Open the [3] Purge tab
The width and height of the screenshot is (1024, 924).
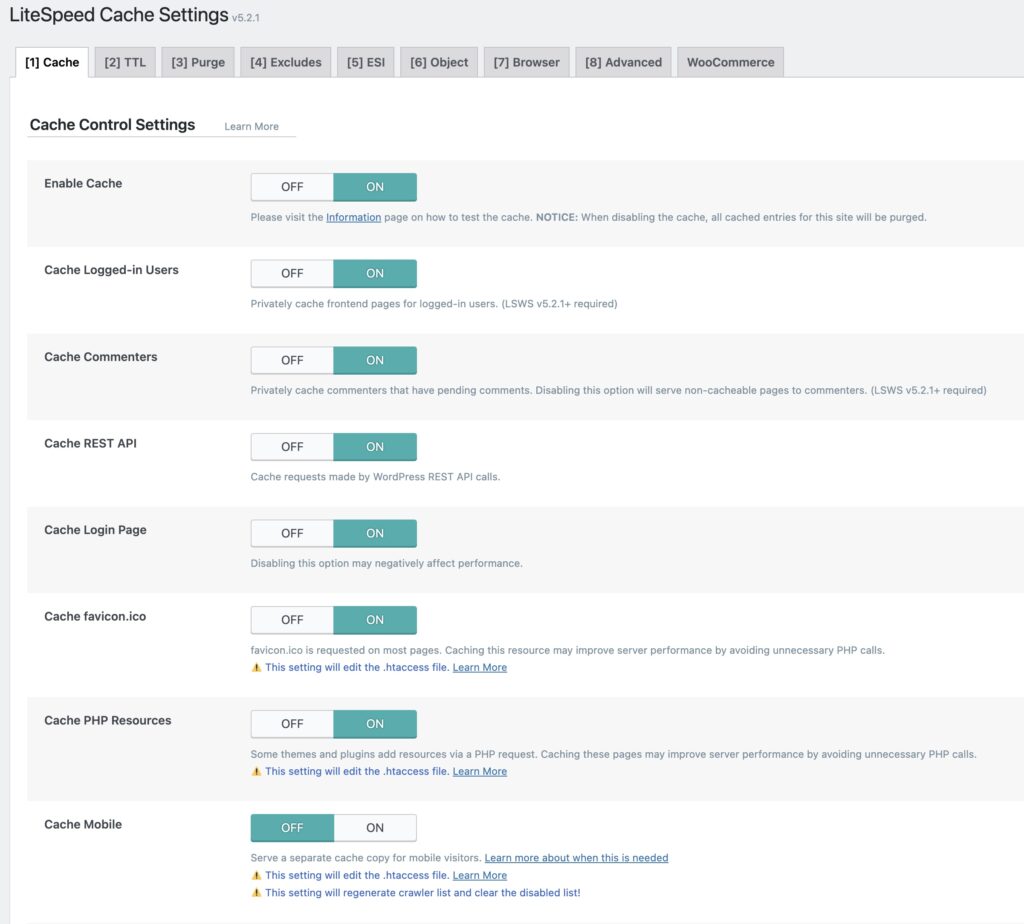[x=198, y=63]
